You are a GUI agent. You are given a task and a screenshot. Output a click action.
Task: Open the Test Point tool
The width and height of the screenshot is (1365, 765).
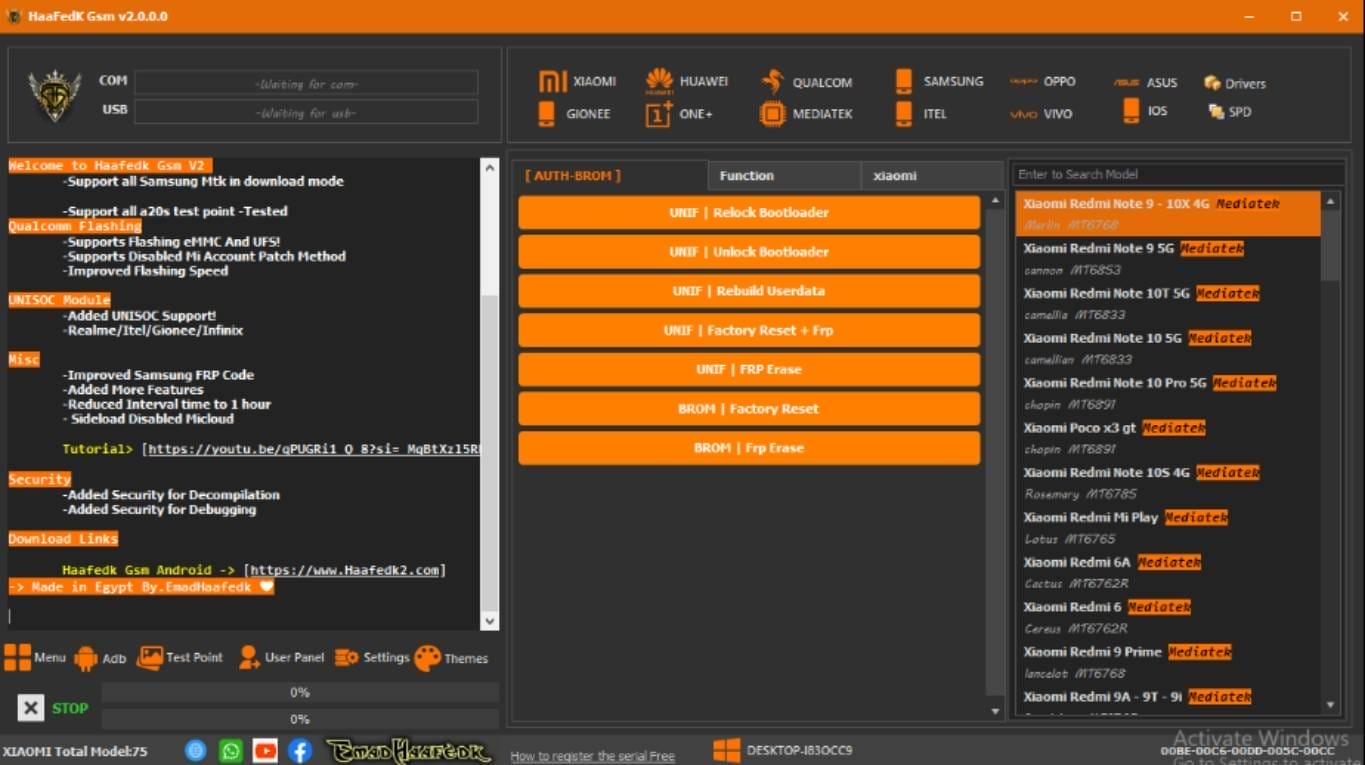[x=180, y=657]
